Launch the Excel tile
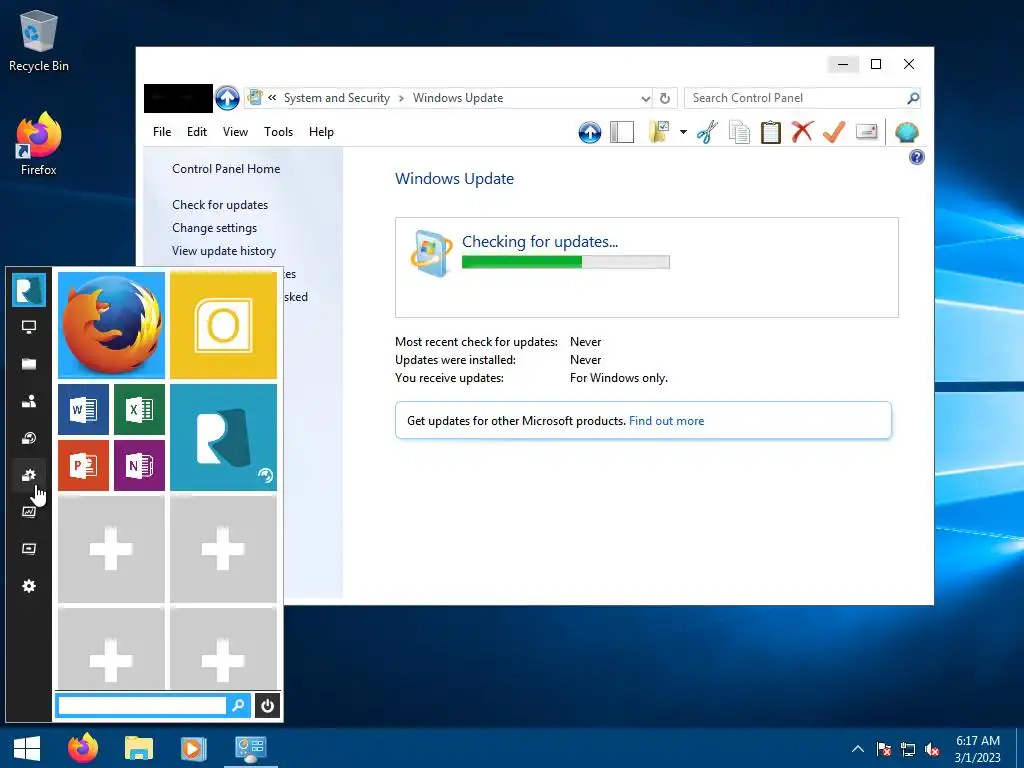 [139, 409]
